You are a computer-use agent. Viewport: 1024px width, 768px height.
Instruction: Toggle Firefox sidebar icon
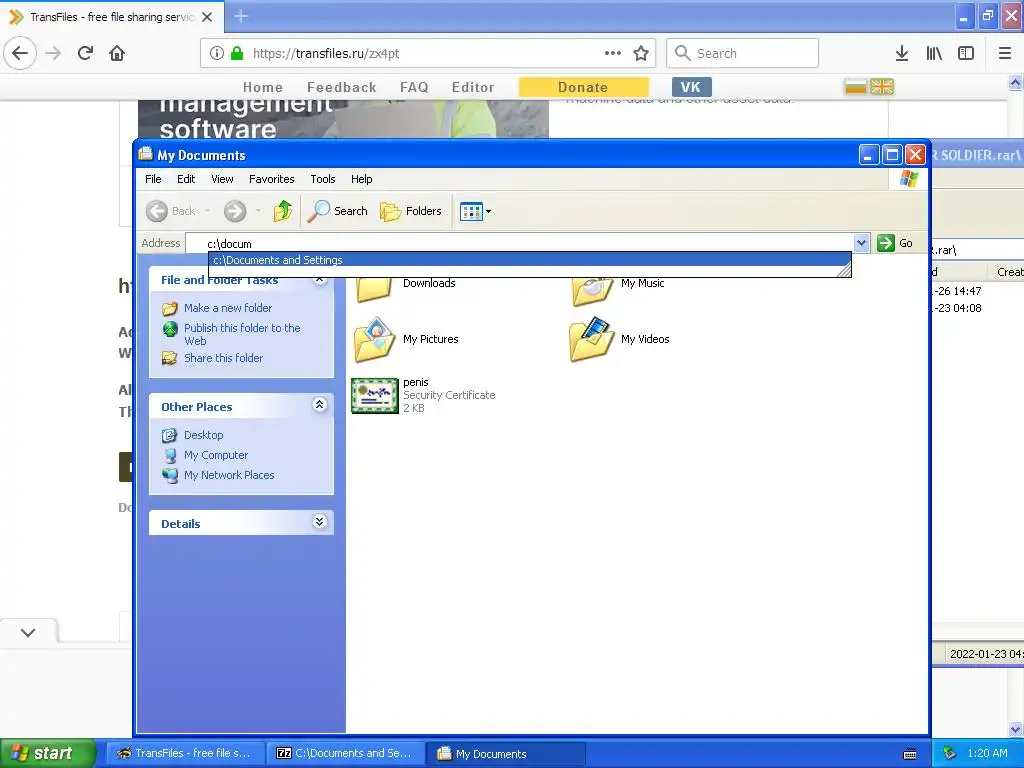tap(966, 54)
